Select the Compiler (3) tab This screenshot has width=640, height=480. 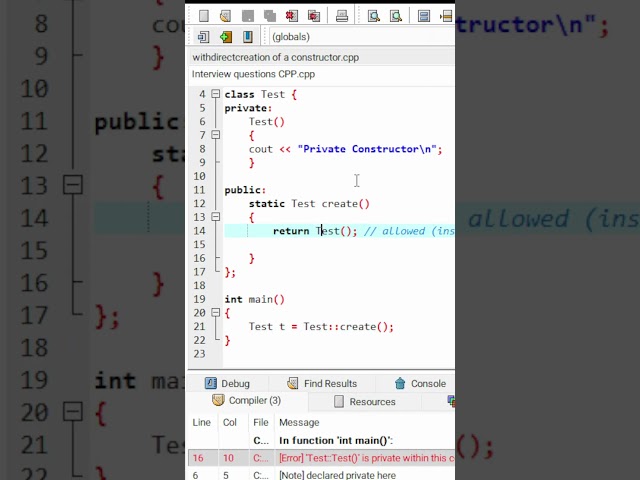(247, 400)
